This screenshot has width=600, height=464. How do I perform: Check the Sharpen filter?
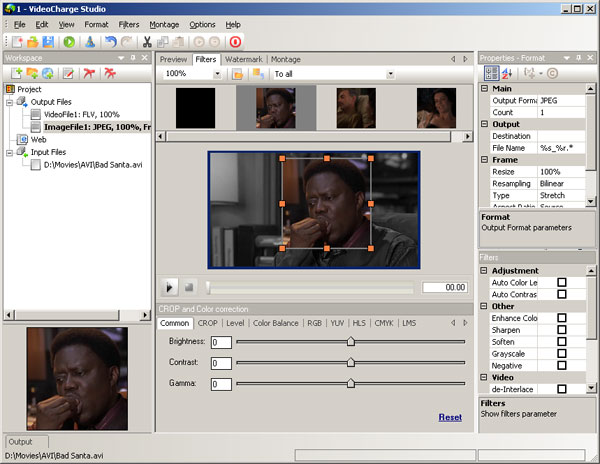[562, 330]
